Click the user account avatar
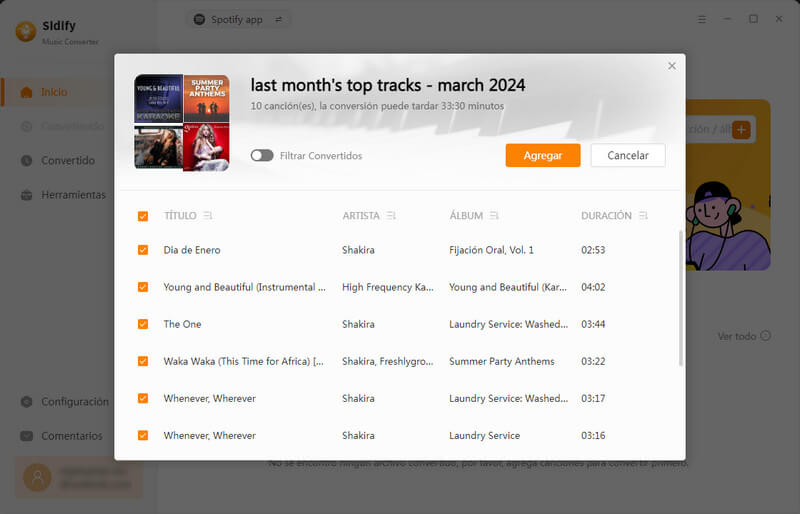The image size is (800, 514). [37, 477]
